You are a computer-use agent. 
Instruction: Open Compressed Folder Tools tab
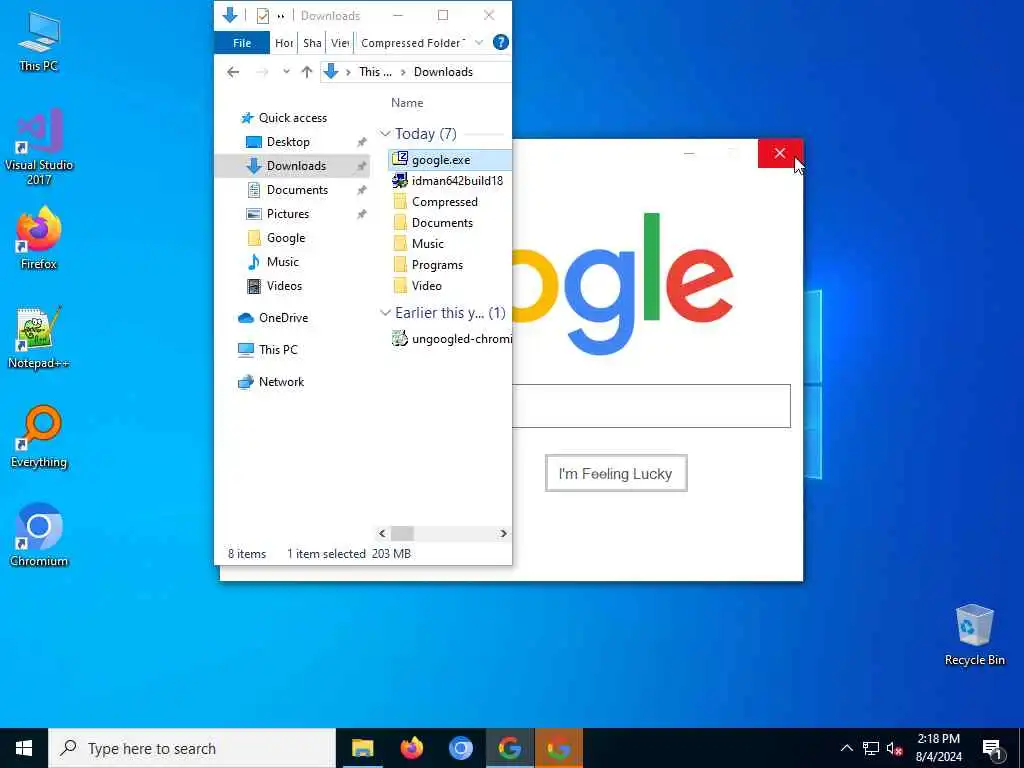[413, 42]
